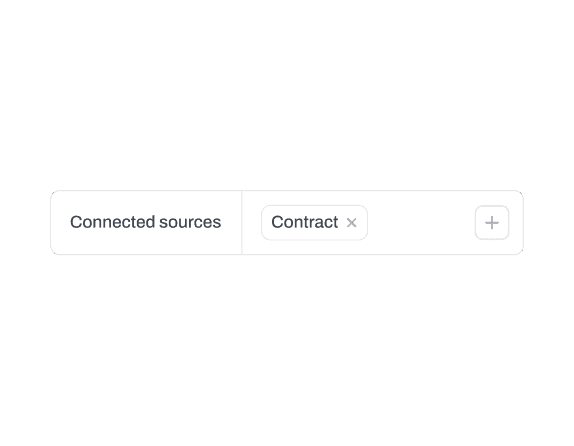Disconnect the Contract source

351,223
